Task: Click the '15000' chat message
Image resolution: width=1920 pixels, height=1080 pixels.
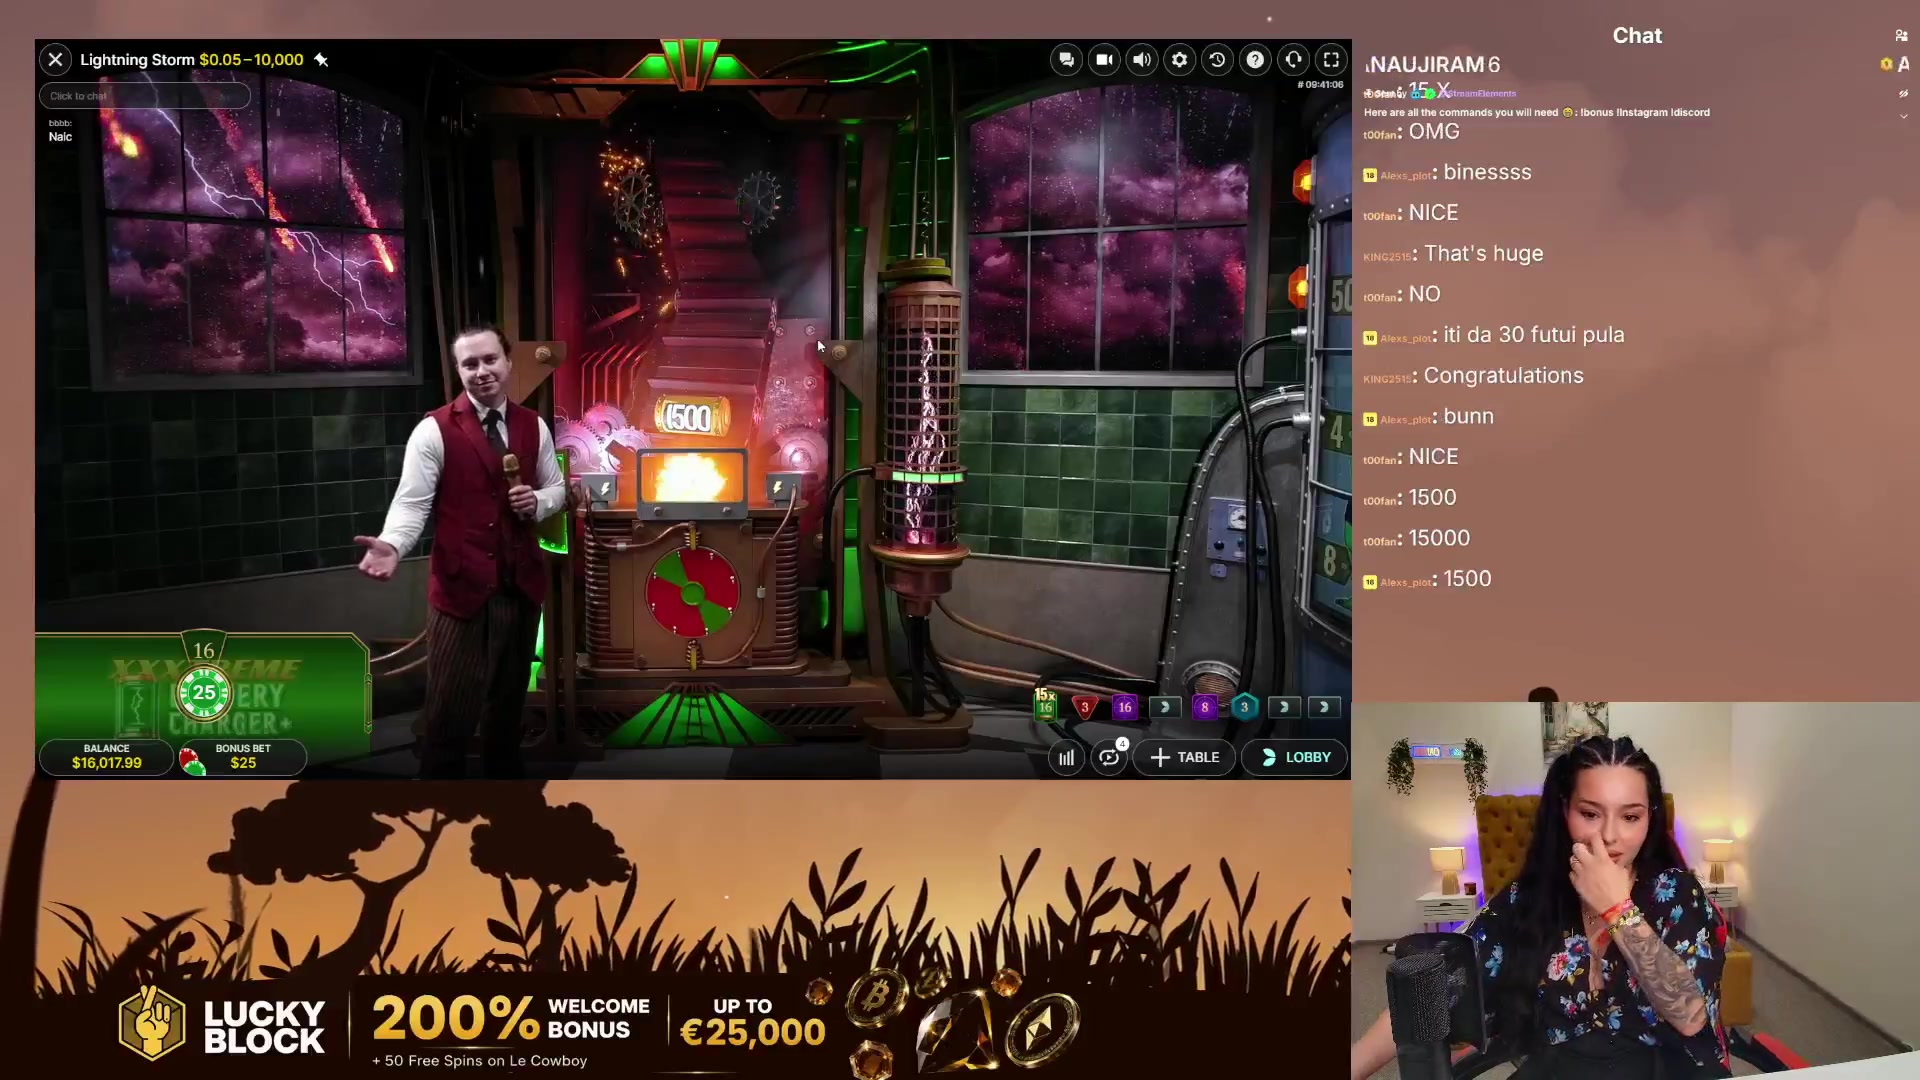Action: tap(1439, 539)
